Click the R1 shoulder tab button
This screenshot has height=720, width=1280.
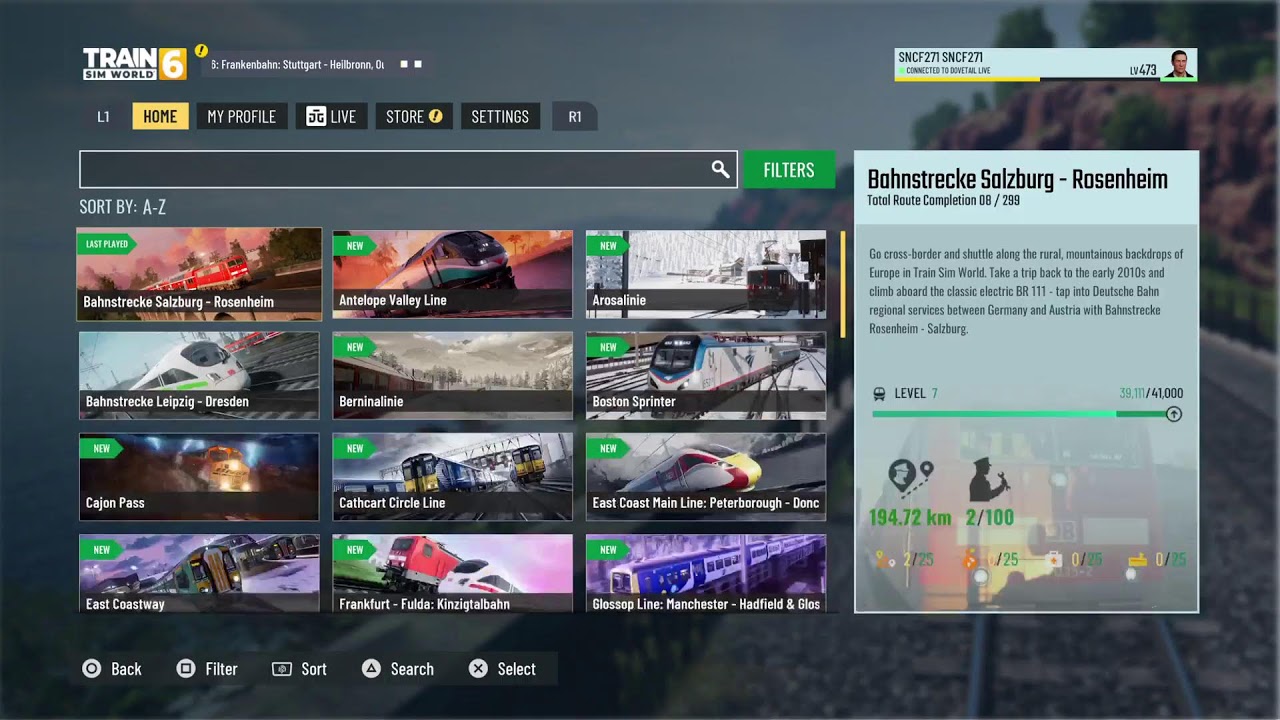(x=575, y=116)
